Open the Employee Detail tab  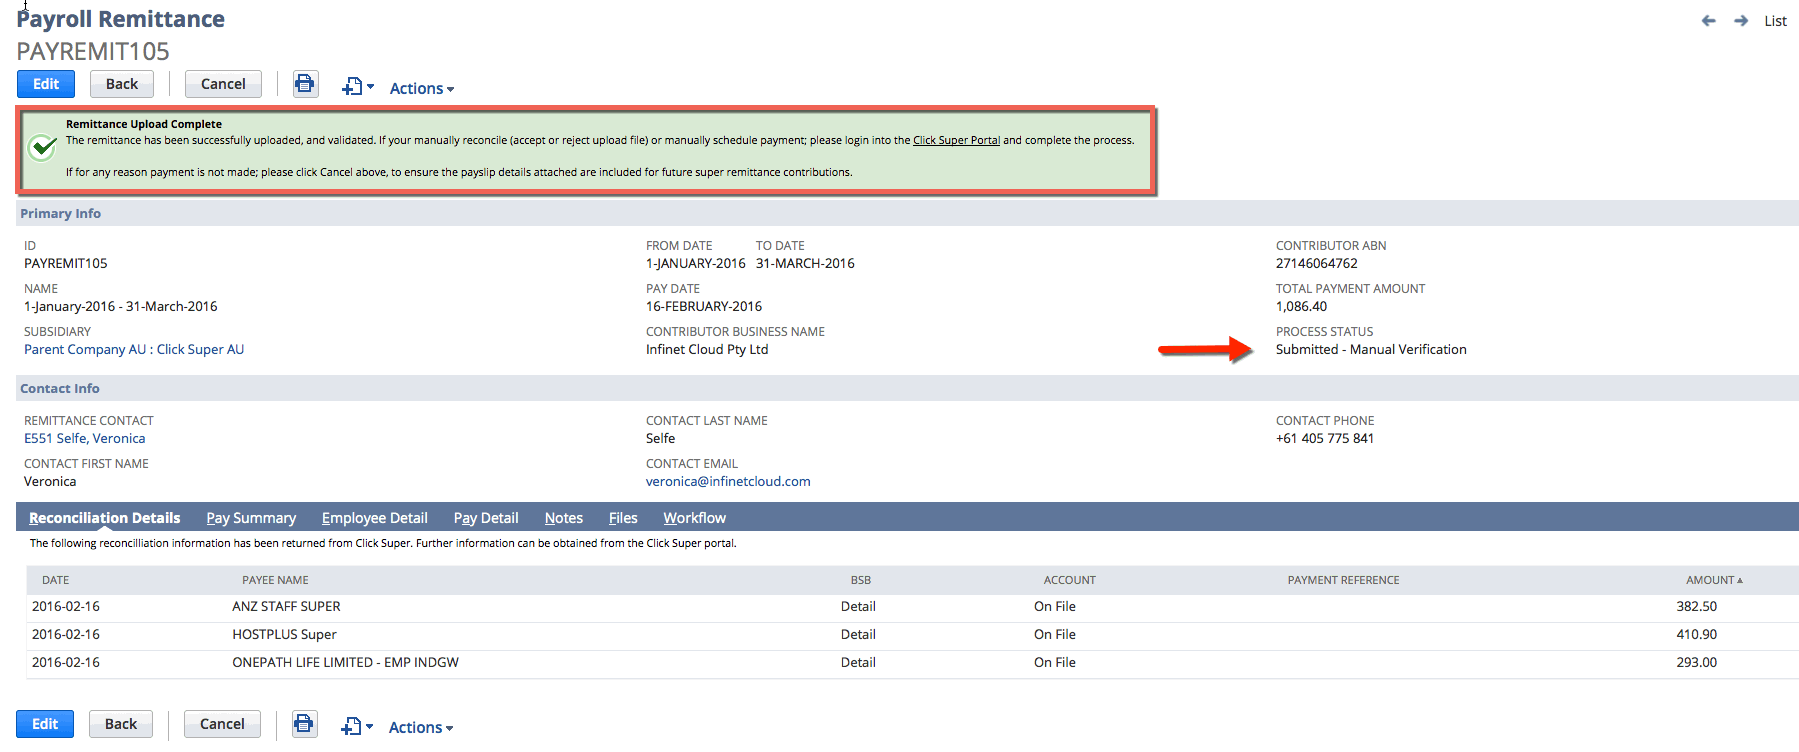(375, 518)
